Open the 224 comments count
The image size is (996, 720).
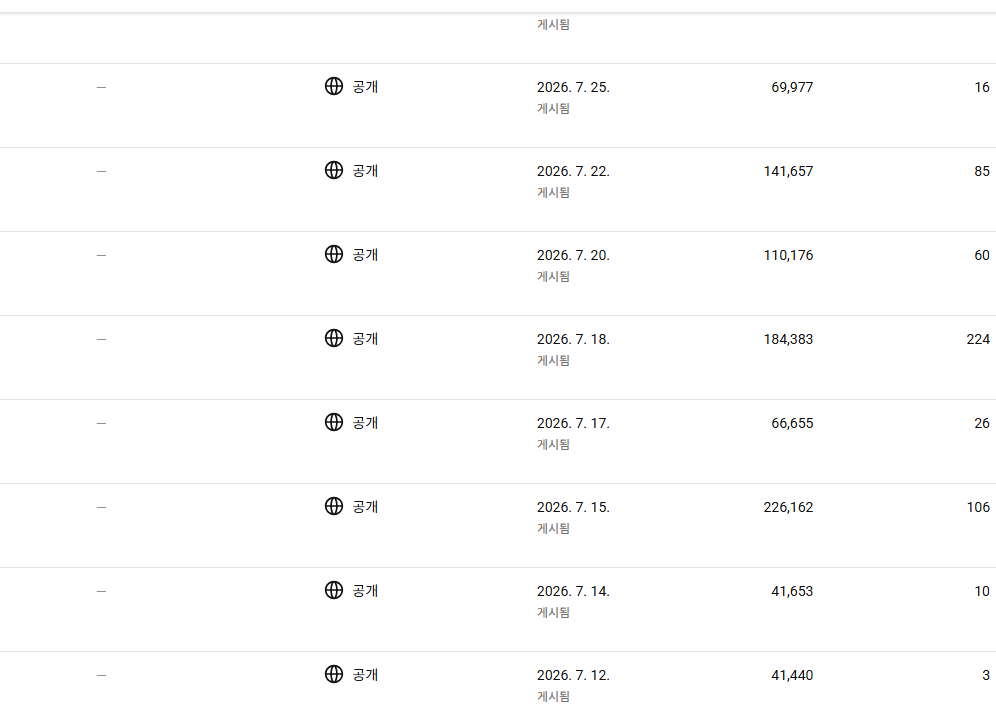978,339
